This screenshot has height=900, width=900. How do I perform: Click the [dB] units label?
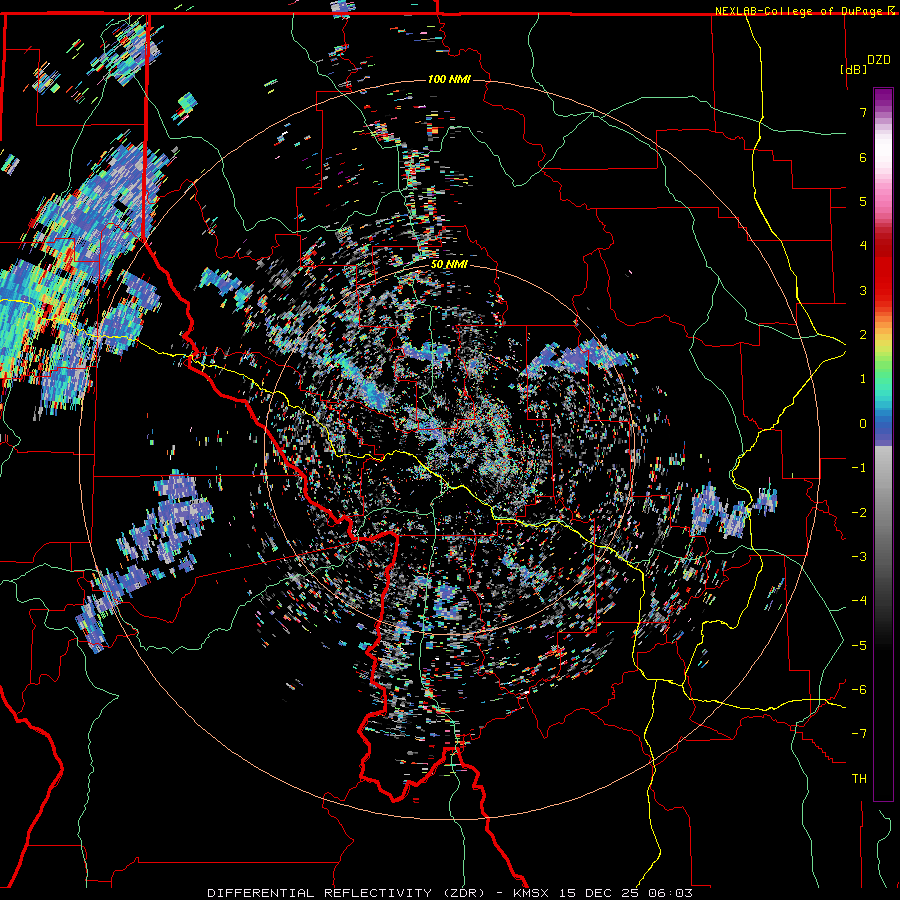coord(853,69)
